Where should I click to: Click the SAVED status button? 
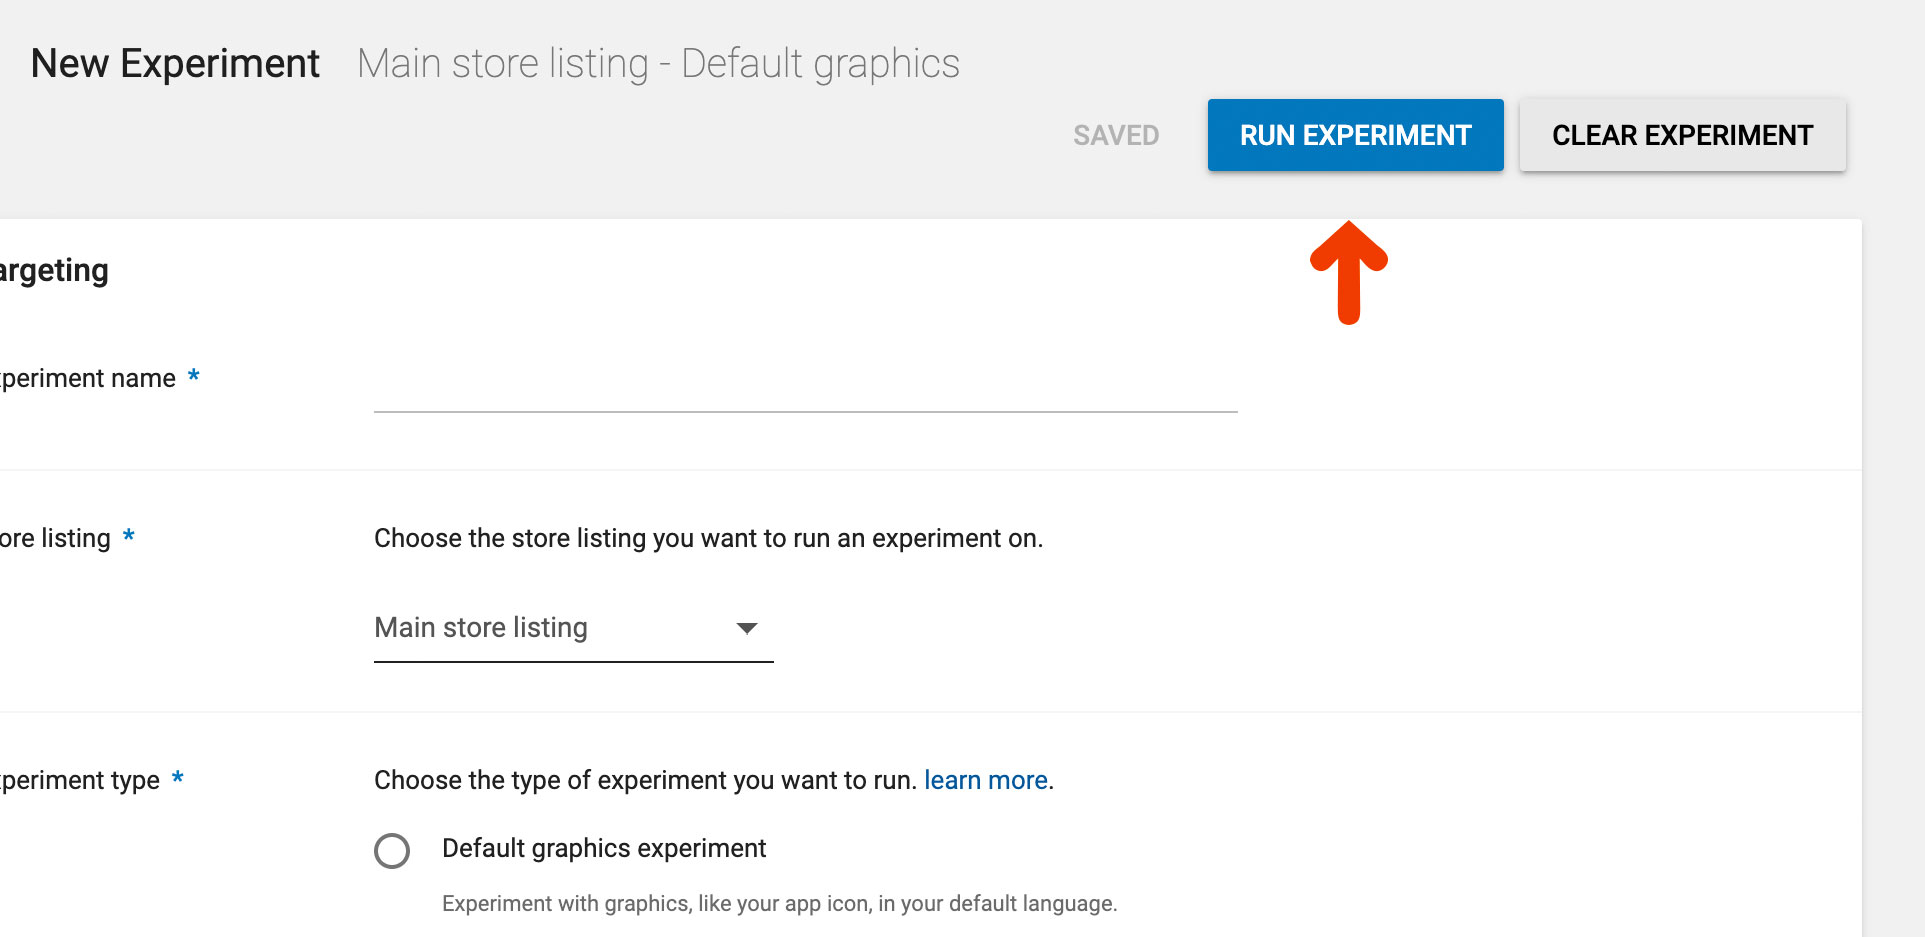click(1116, 135)
